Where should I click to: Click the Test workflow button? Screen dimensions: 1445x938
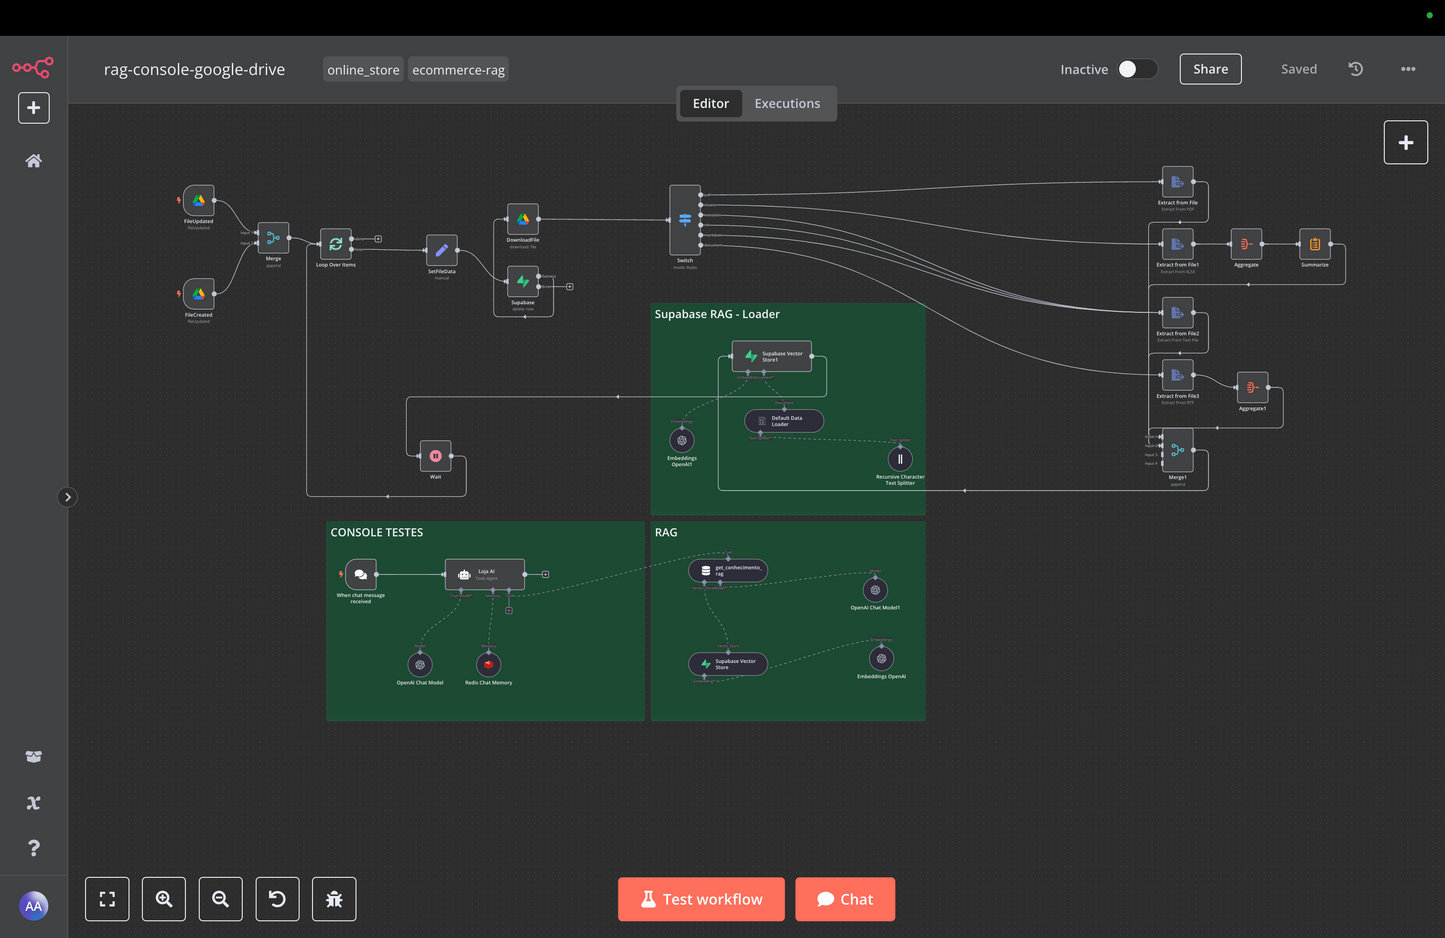pyautogui.click(x=701, y=899)
